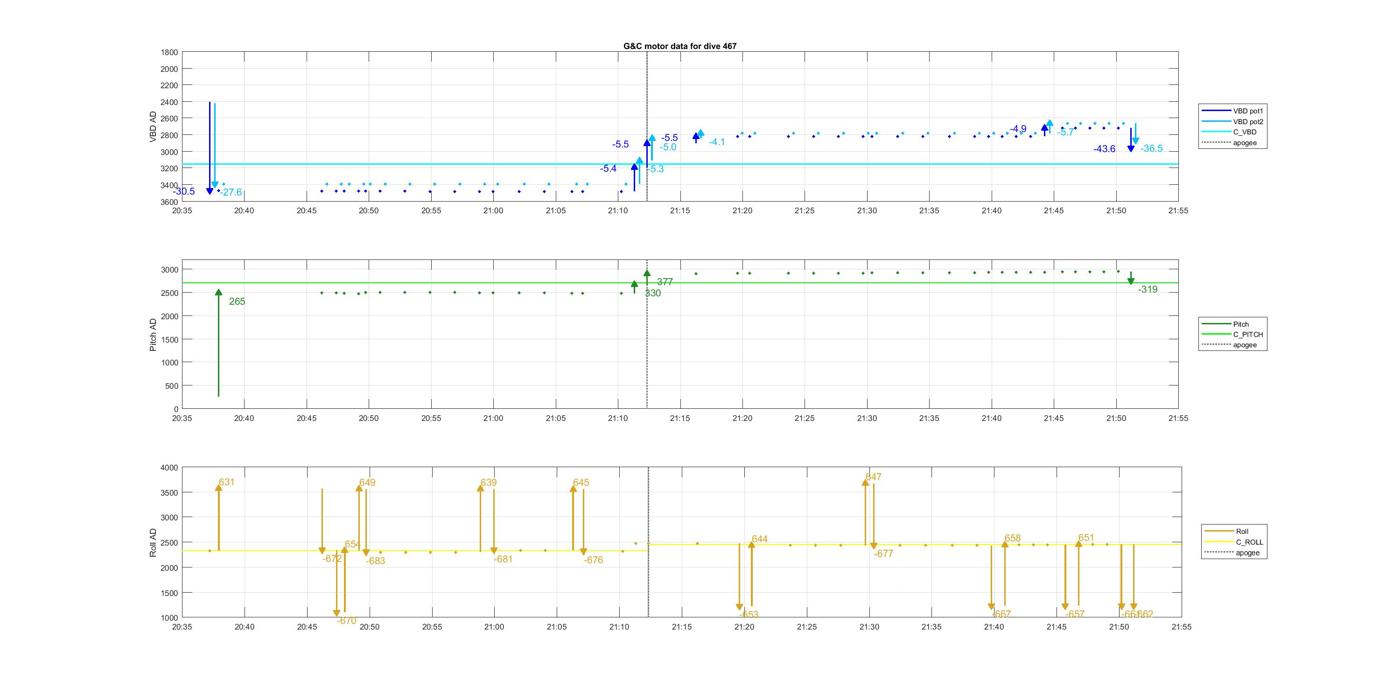The width and height of the screenshot is (1400, 693).
Task: Click the '500' tick on the Pitch y-axis
Action: pyautogui.click(x=172, y=386)
